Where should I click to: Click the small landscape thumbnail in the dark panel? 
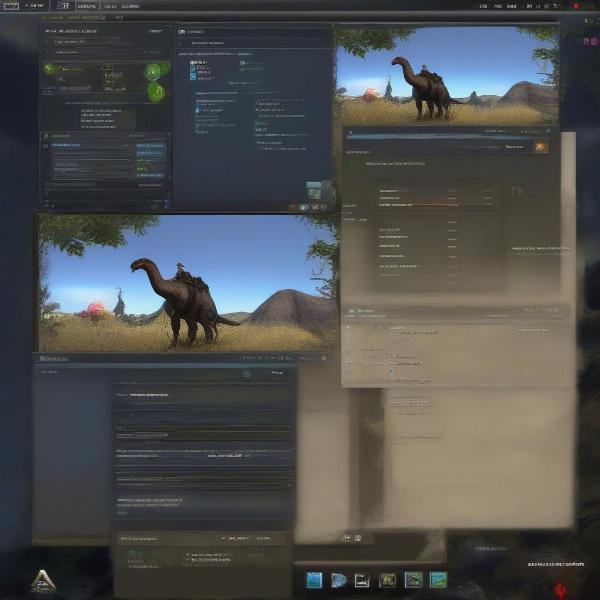(x=314, y=190)
